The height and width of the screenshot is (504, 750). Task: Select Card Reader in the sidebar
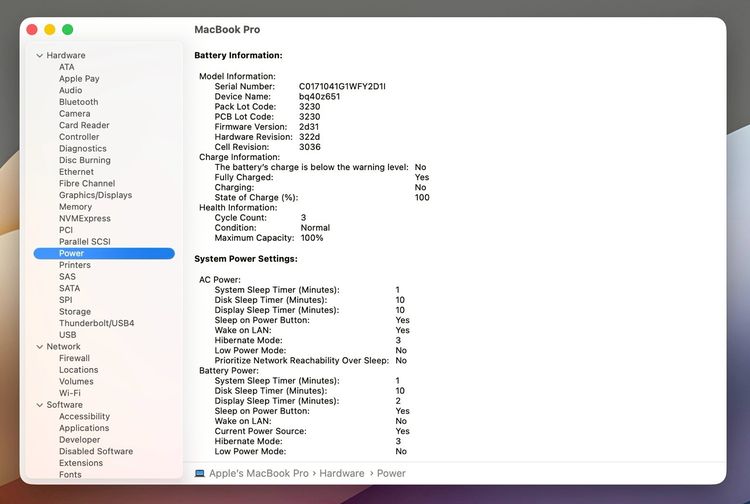click(84, 125)
